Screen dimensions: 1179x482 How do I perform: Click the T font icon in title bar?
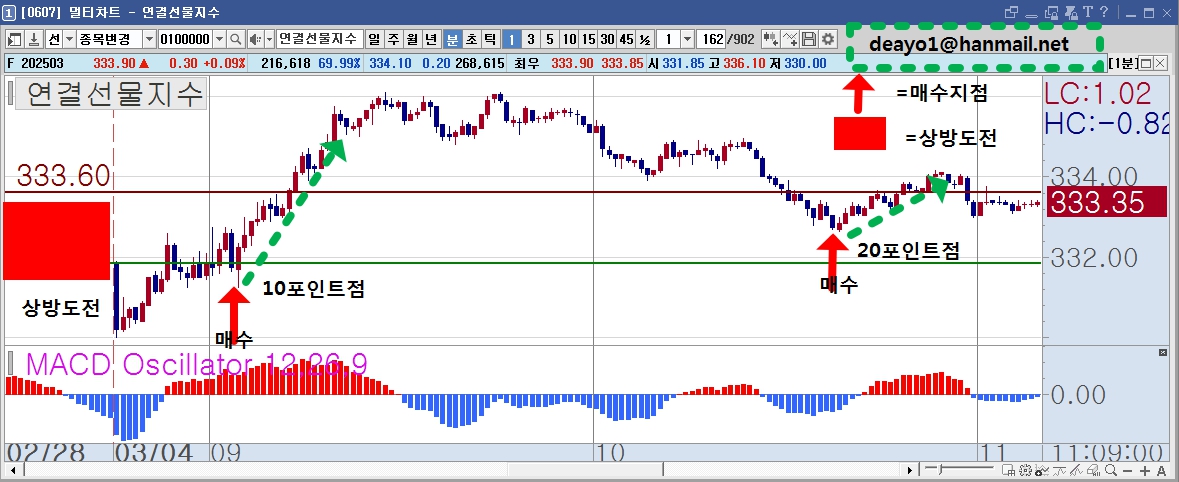pyautogui.click(x=1088, y=11)
